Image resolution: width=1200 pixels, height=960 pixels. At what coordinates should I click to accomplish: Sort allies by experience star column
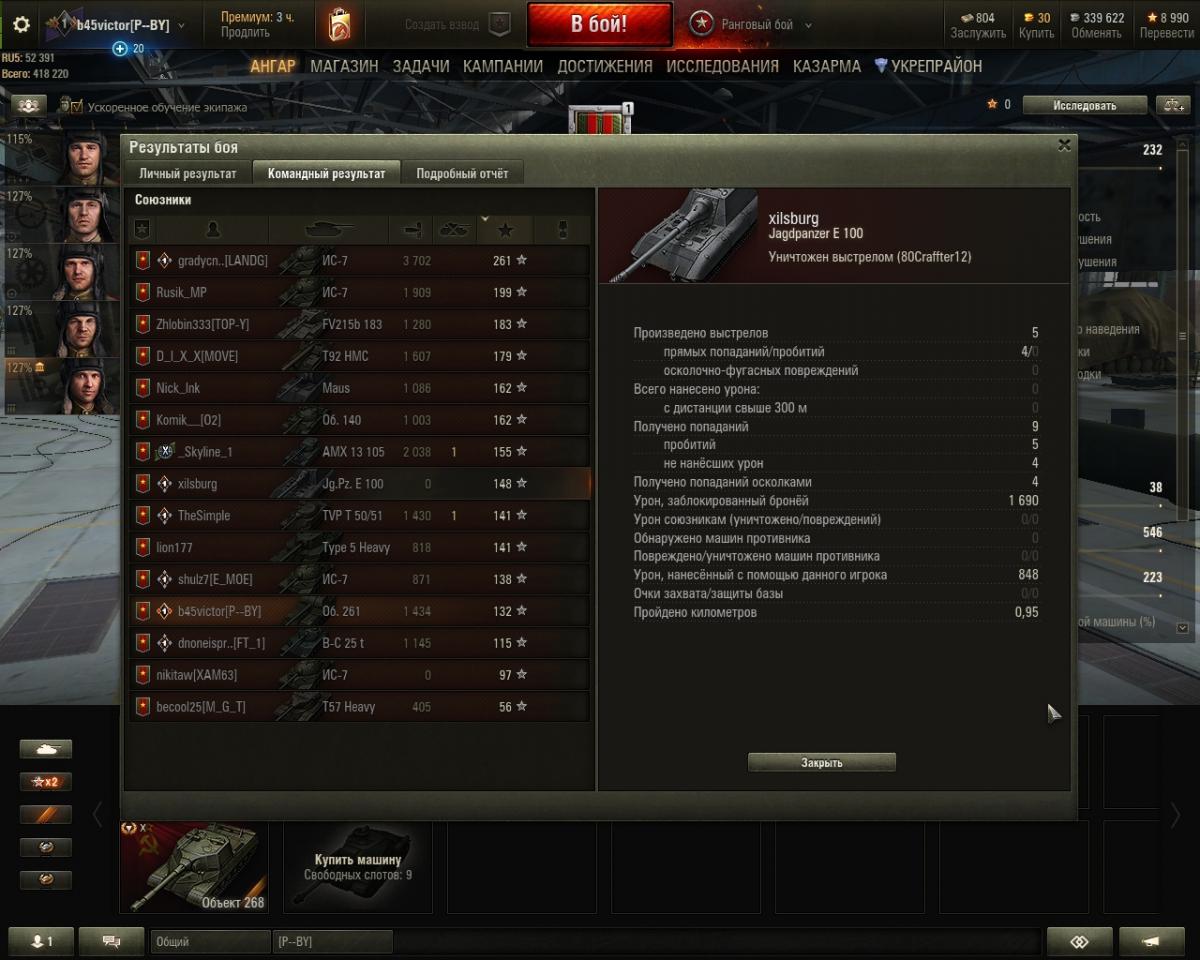(505, 230)
